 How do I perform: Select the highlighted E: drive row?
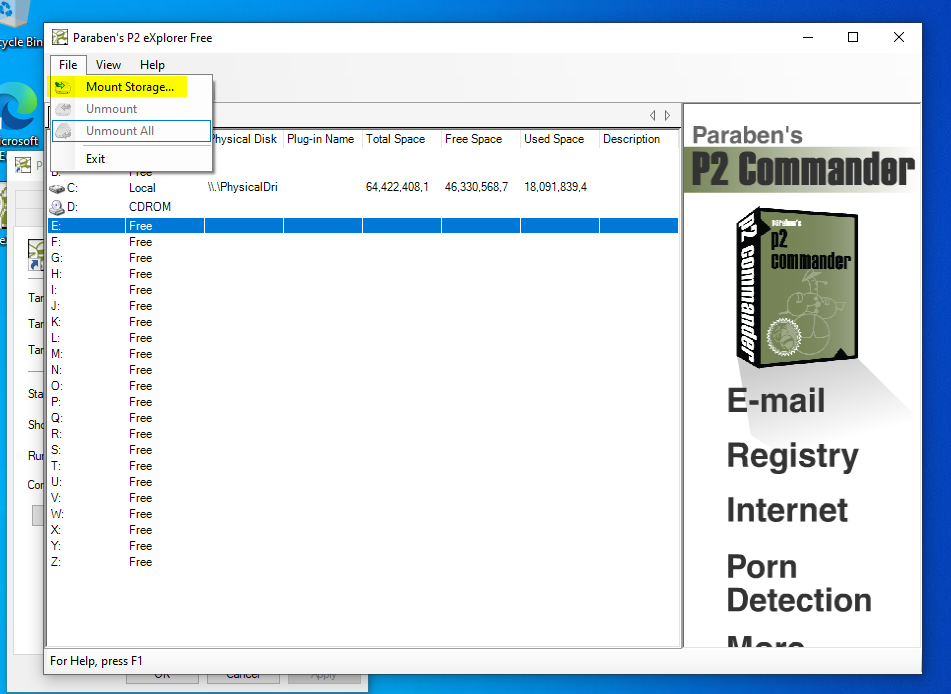[x=360, y=226]
